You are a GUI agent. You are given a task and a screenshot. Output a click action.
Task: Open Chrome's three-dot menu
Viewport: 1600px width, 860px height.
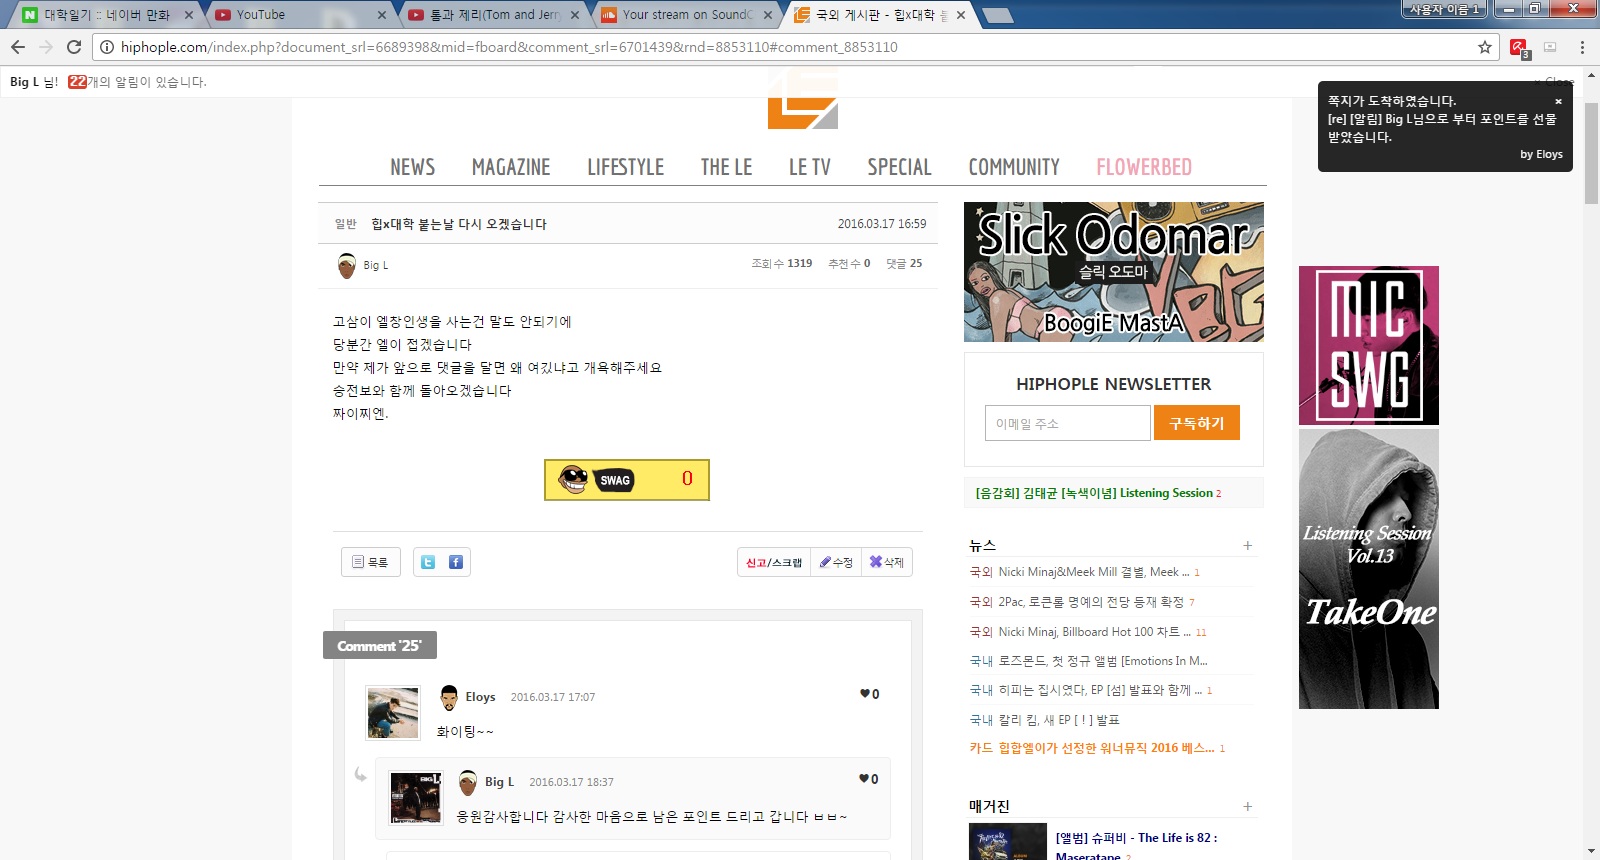1582,47
